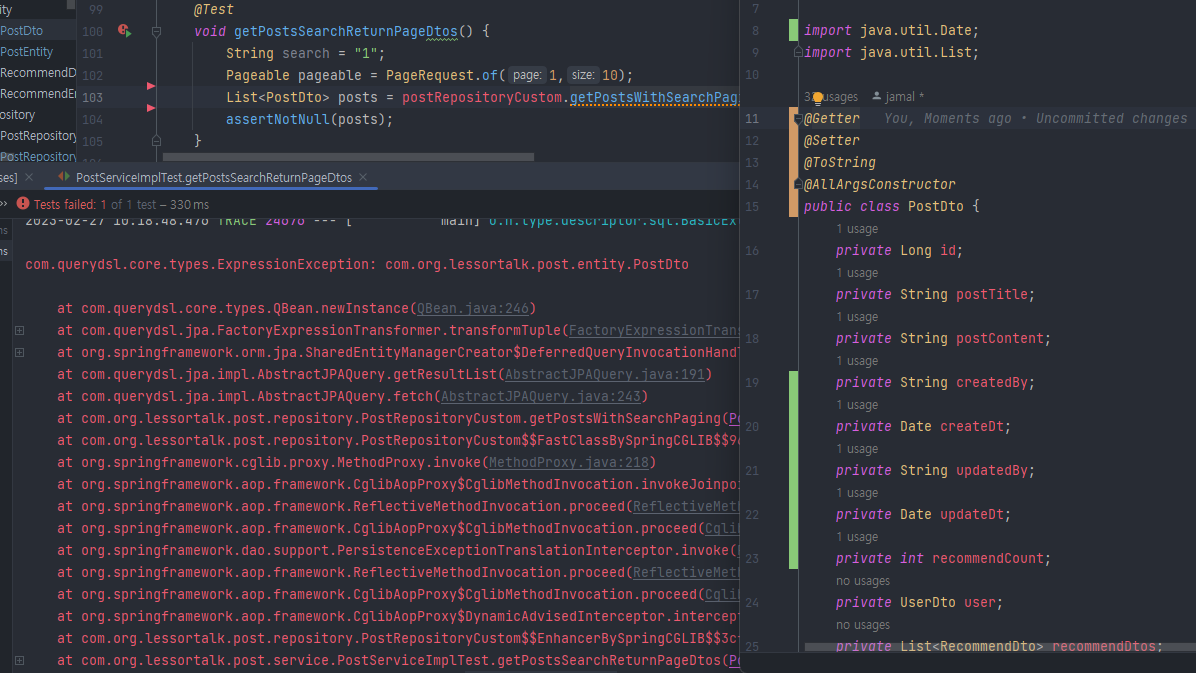Viewport: 1196px width, 673px height.
Task: Click the '1 usage' hint above createdBy
Action: coord(857,361)
